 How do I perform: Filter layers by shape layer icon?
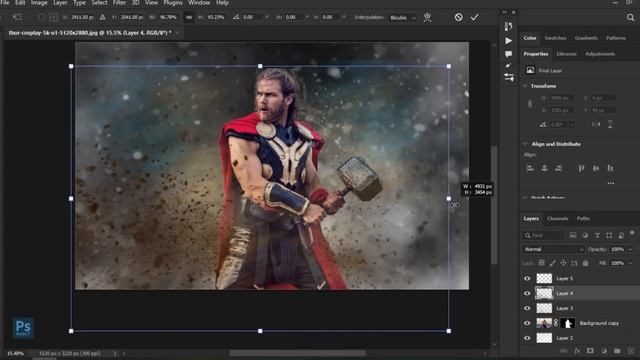click(609, 236)
